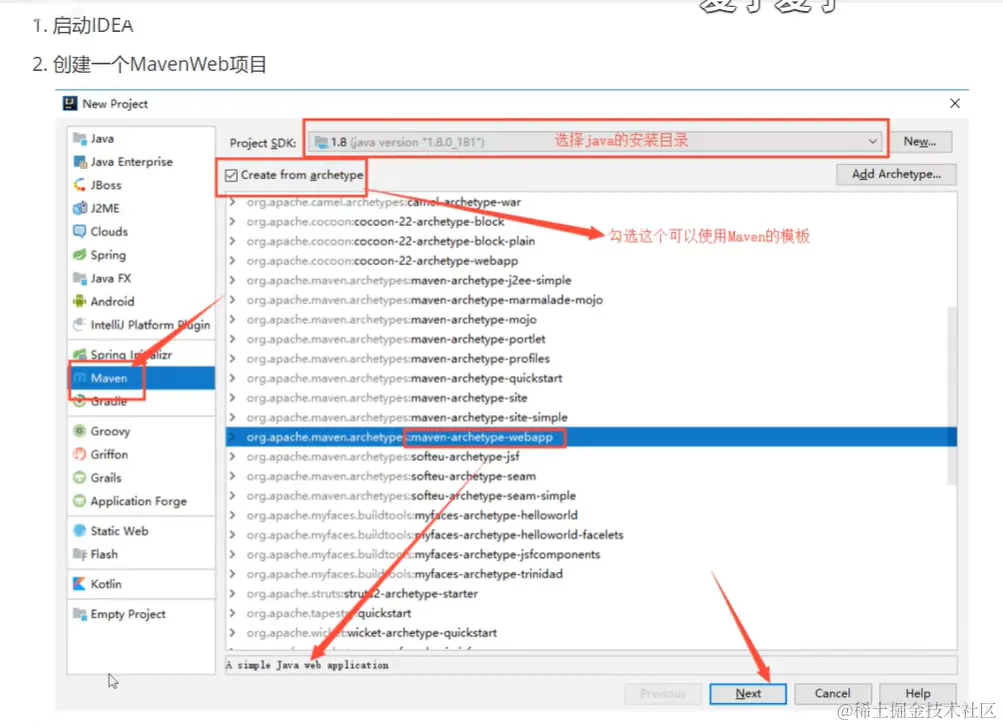
Task: Open Help for the dialog
Action: (917, 693)
